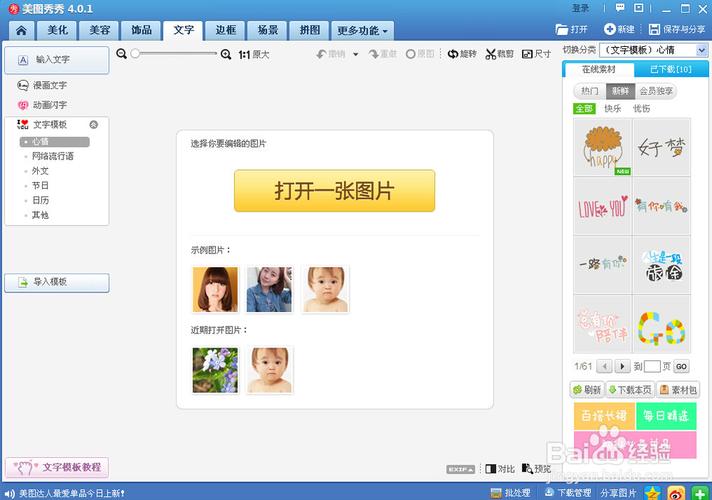Viewport: 712px width, 500px height.
Task: Pick the LOVE YOU sticker thumbnail
Action: point(602,206)
